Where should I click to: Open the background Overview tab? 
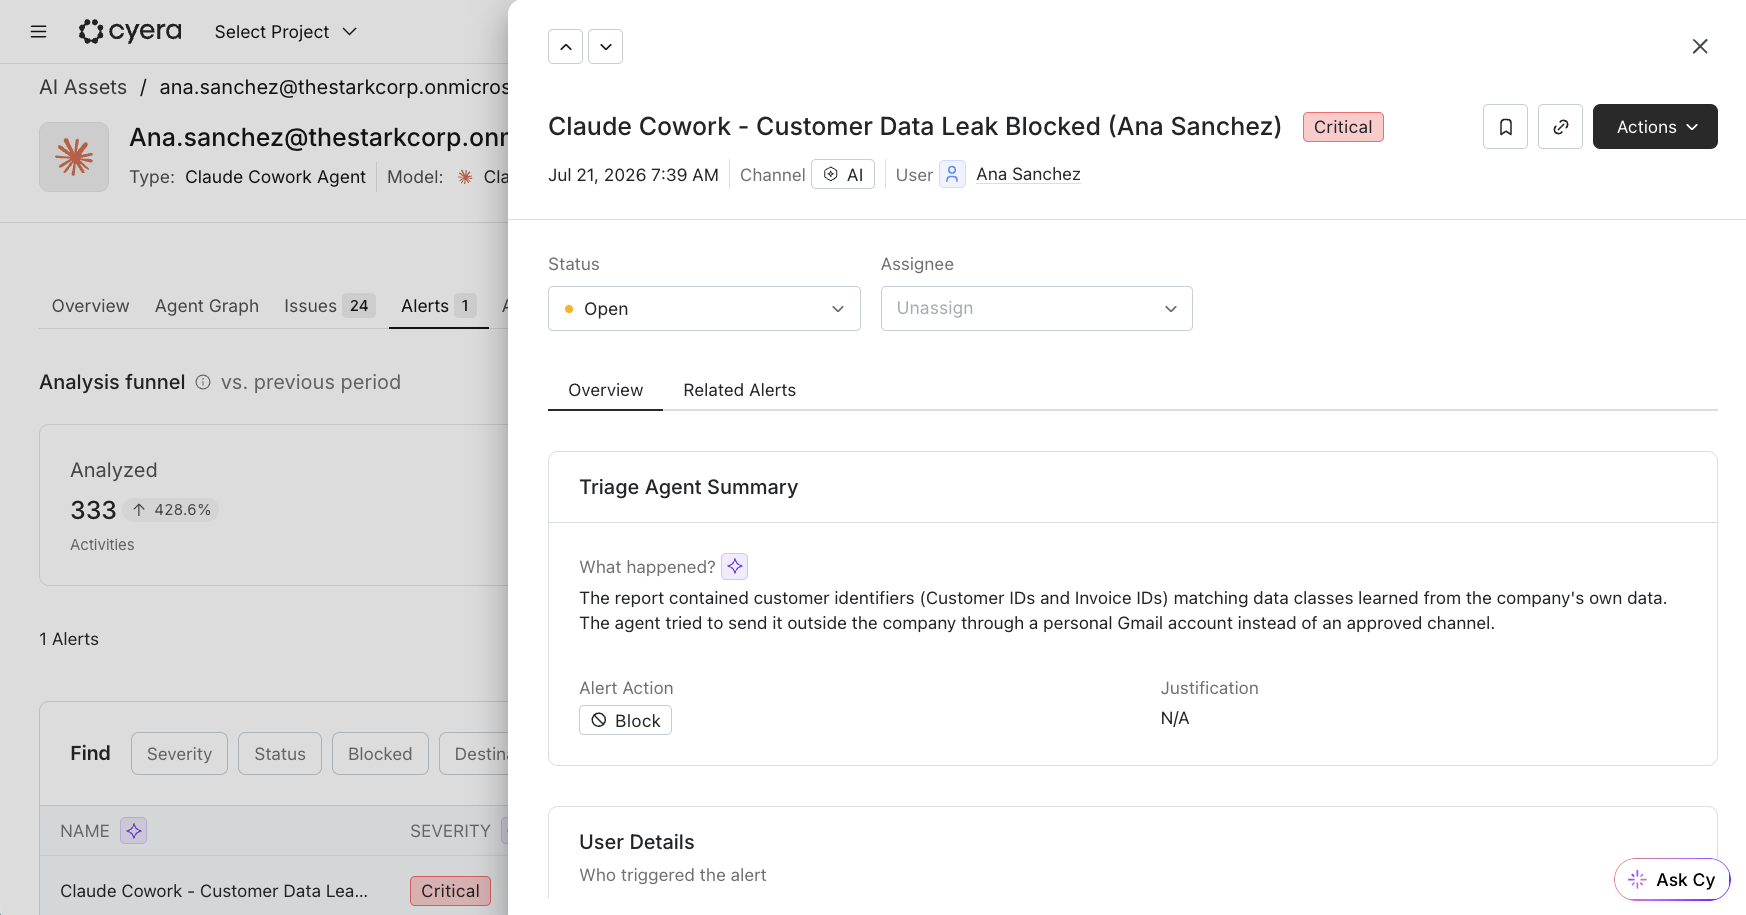pyautogui.click(x=91, y=306)
